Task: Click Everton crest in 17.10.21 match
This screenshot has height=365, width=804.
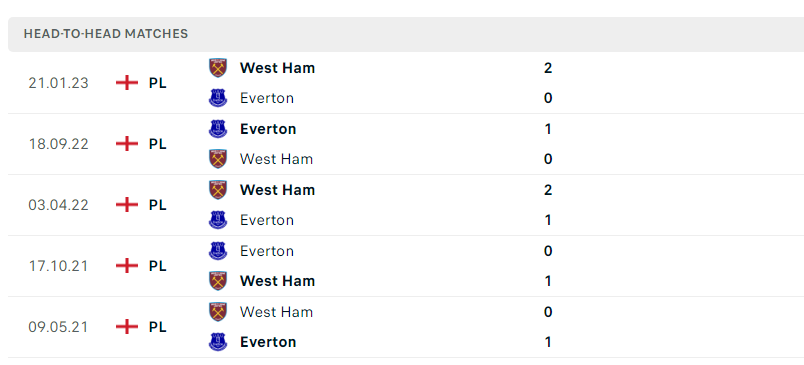Action: click(x=218, y=251)
